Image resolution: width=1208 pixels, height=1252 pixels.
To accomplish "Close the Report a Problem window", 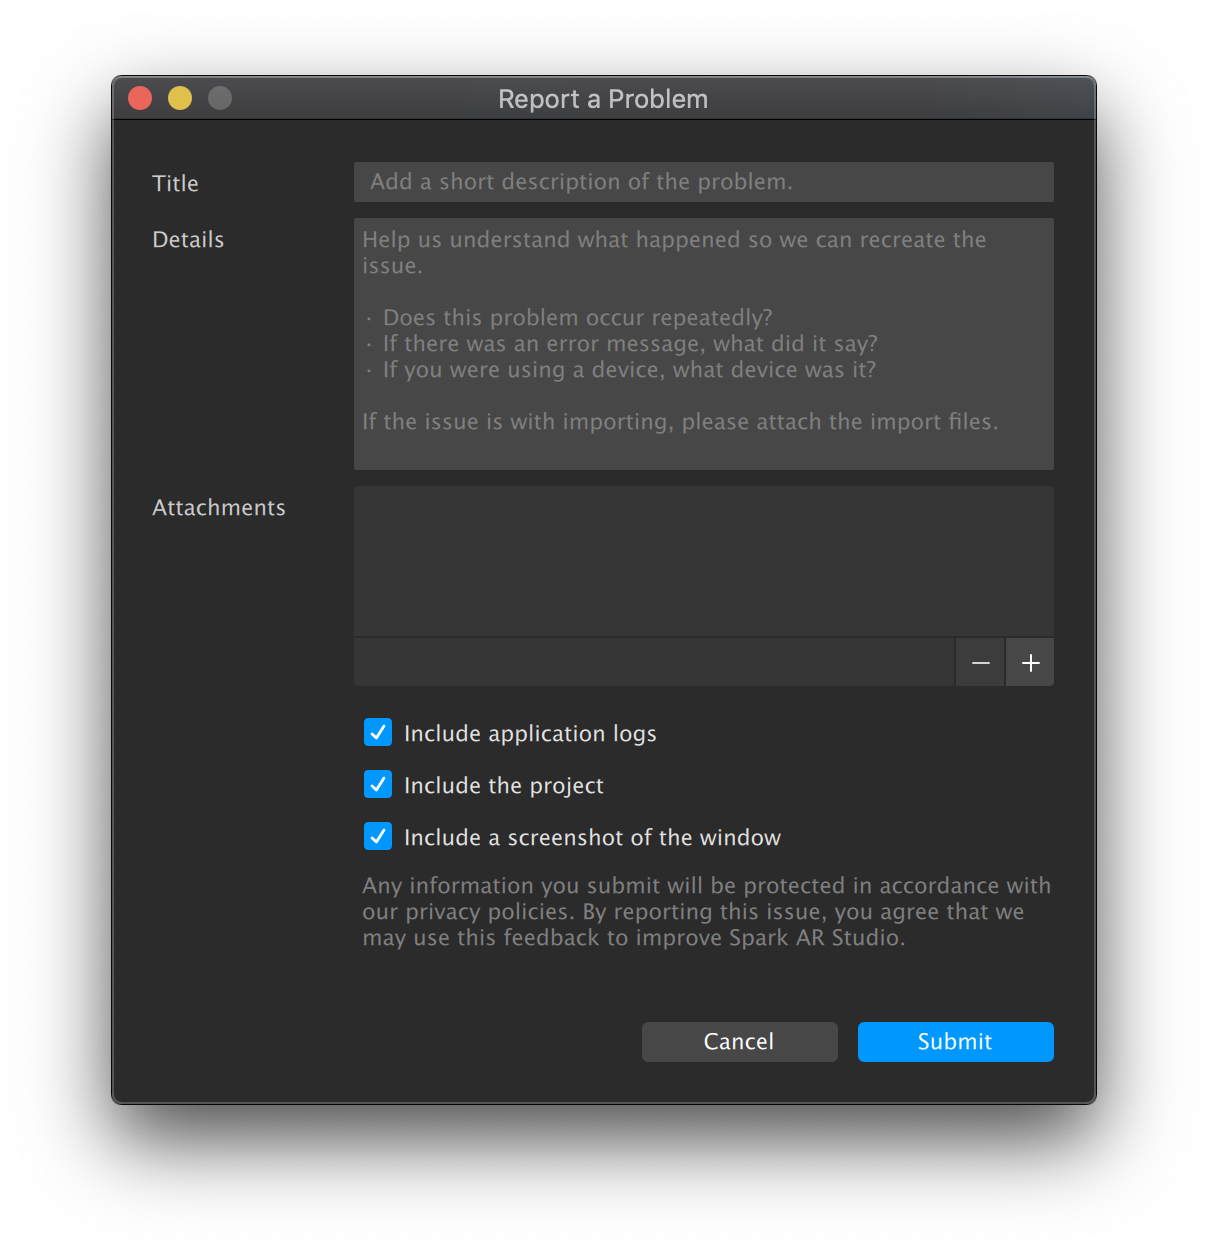I will (140, 98).
